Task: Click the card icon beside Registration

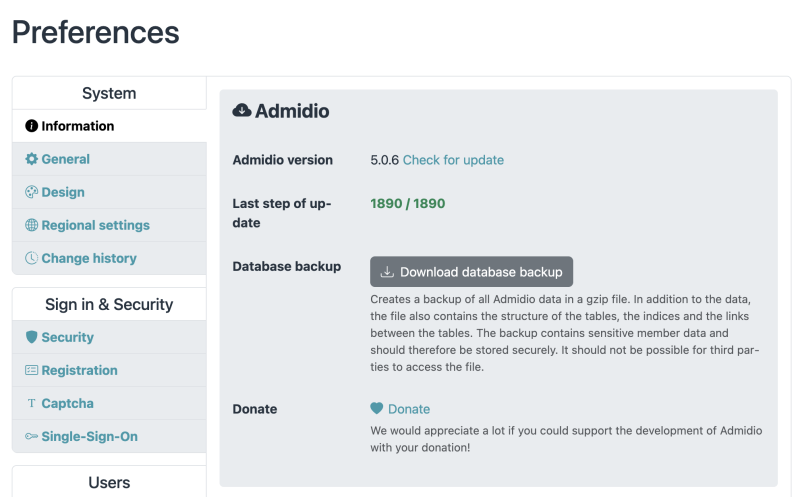Action: 32,370
